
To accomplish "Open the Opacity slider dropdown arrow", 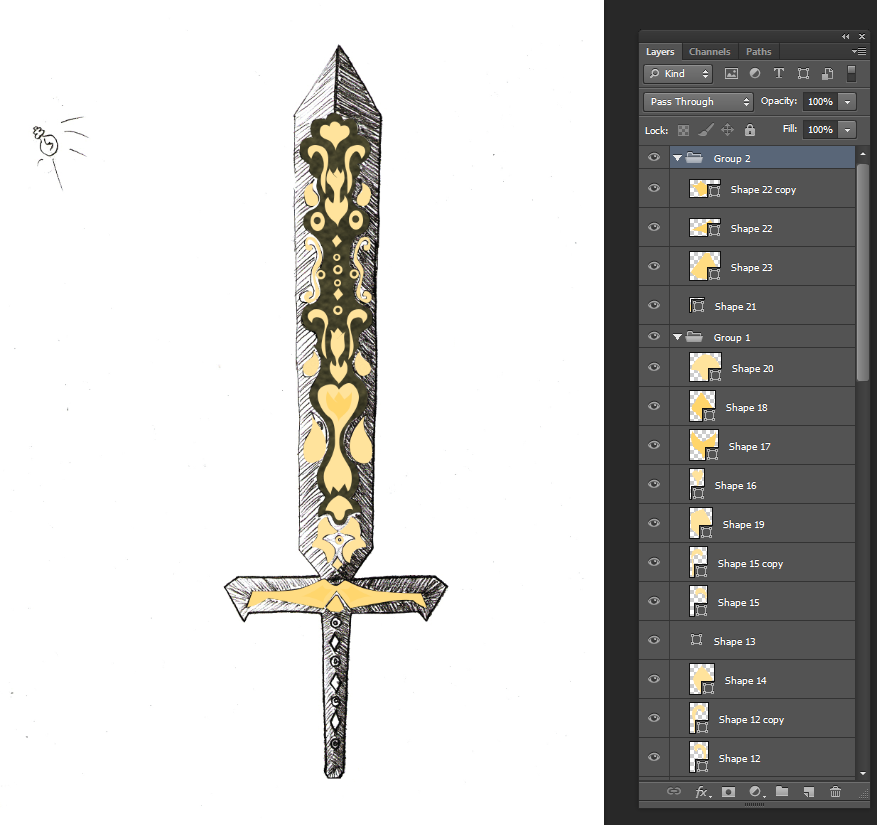I will (x=847, y=102).
